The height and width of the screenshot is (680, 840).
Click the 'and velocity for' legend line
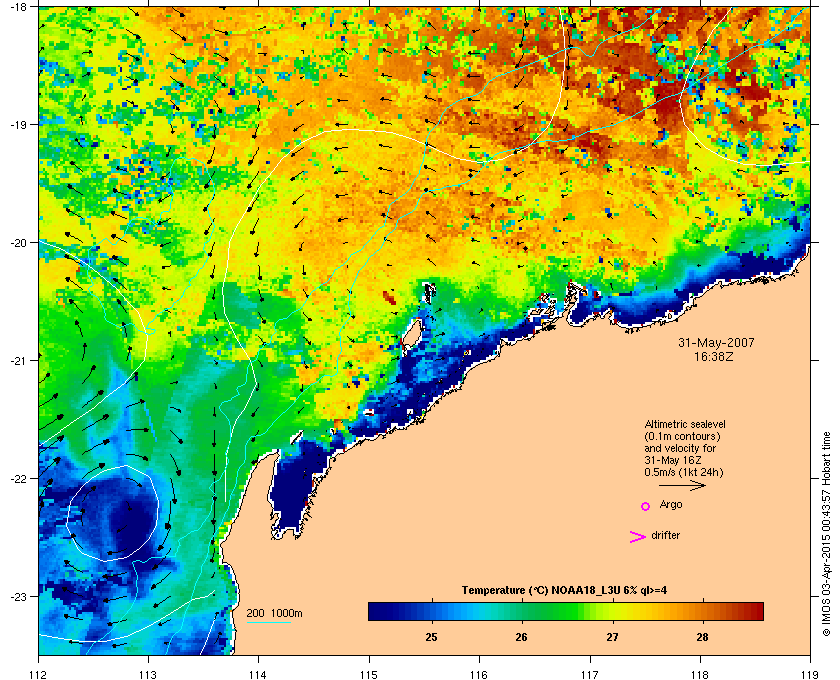click(680, 448)
